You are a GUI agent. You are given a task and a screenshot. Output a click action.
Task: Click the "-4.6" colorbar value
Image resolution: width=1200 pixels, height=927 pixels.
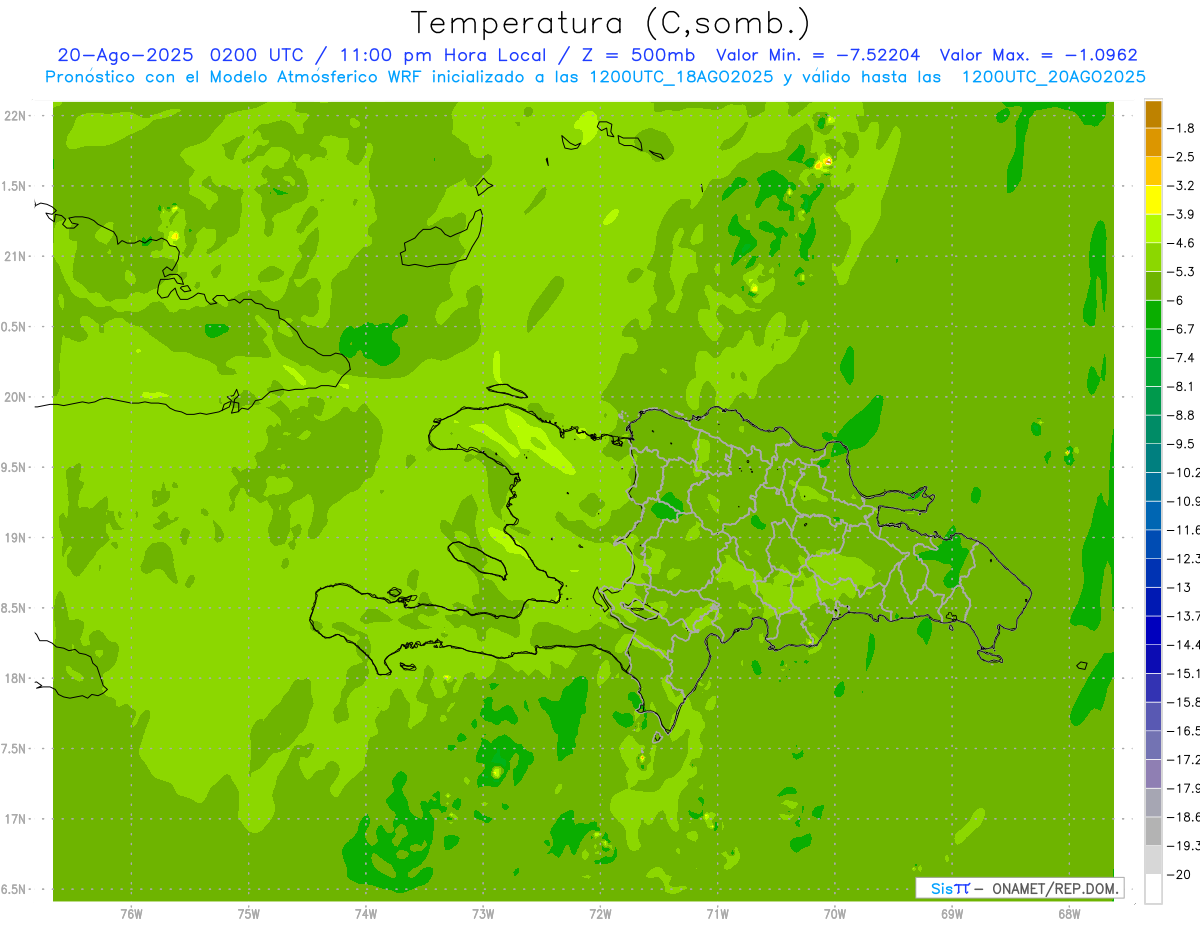tap(1182, 243)
